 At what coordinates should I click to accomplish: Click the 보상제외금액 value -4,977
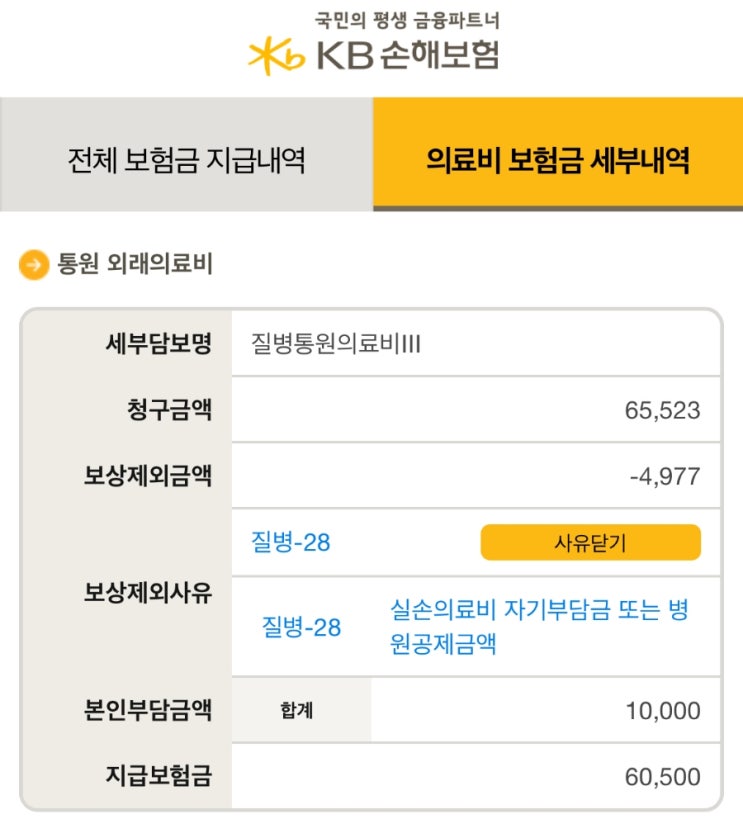(665, 477)
